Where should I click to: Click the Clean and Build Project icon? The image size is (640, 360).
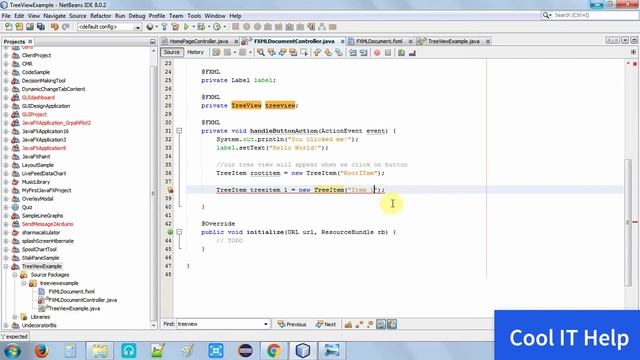coord(176,27)
